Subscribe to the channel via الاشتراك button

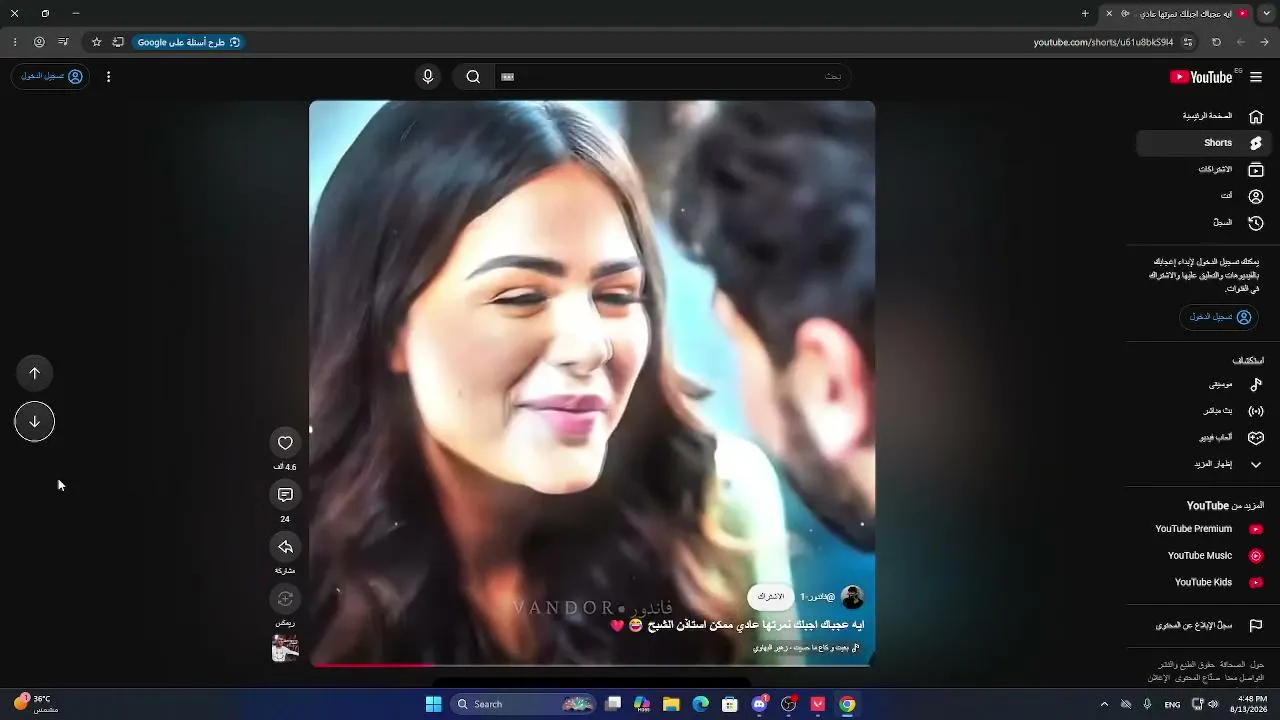pos(770,597)
